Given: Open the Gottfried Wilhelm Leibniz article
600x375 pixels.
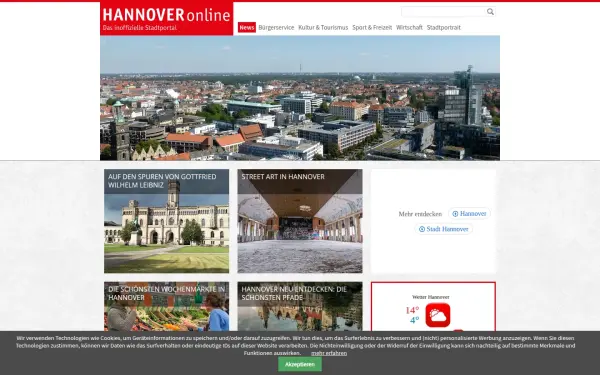Looking at the screenshot, I should 166,221.
